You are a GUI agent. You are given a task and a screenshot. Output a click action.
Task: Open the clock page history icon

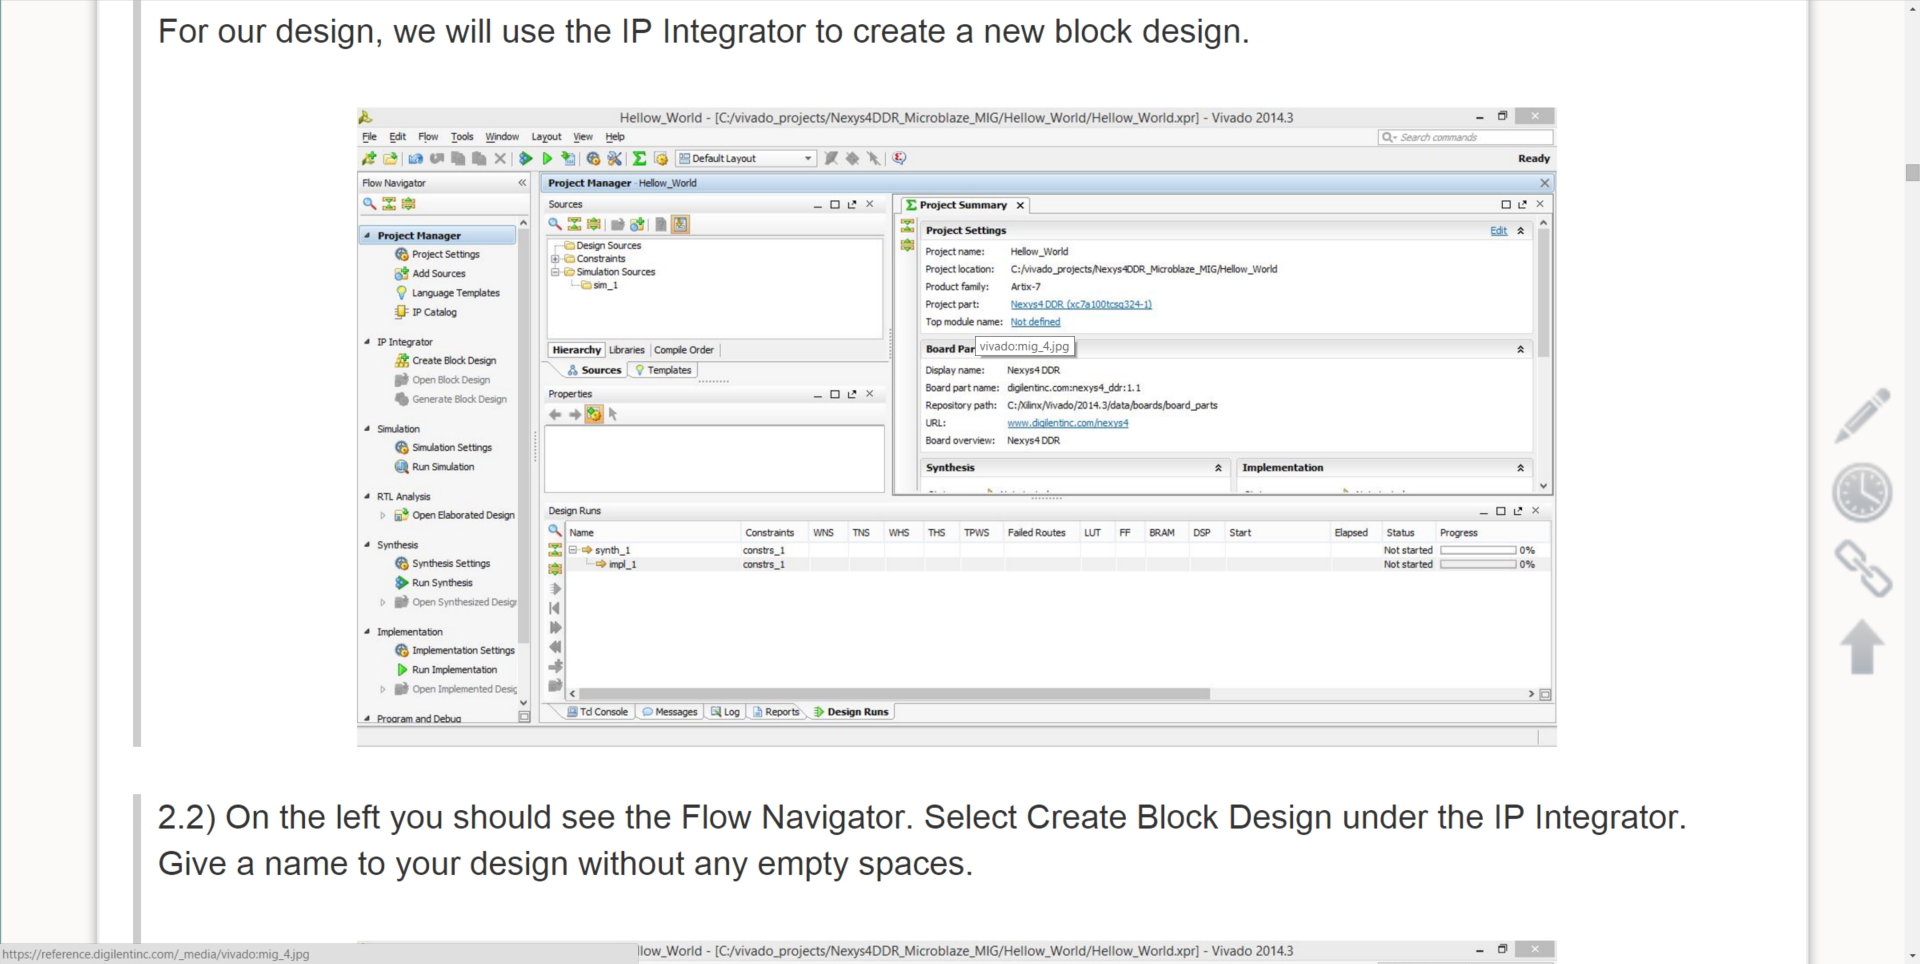coord(1862,492)
